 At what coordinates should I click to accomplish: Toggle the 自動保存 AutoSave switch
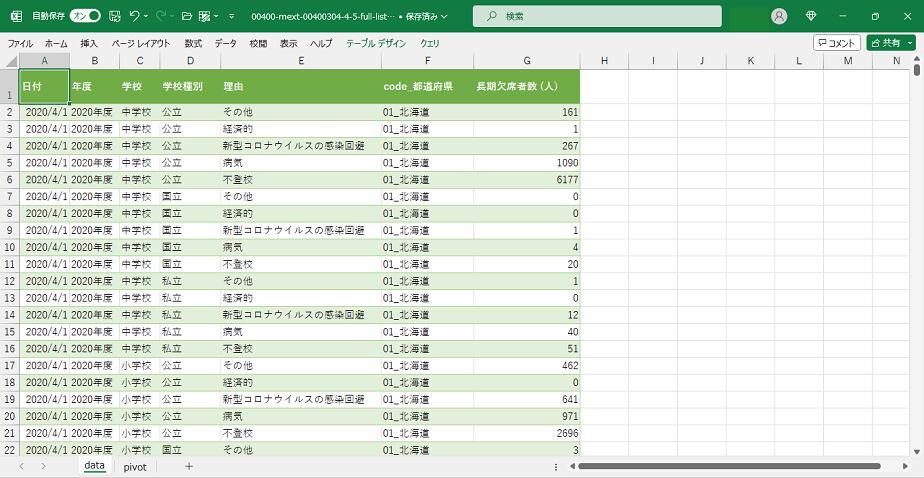85,16
